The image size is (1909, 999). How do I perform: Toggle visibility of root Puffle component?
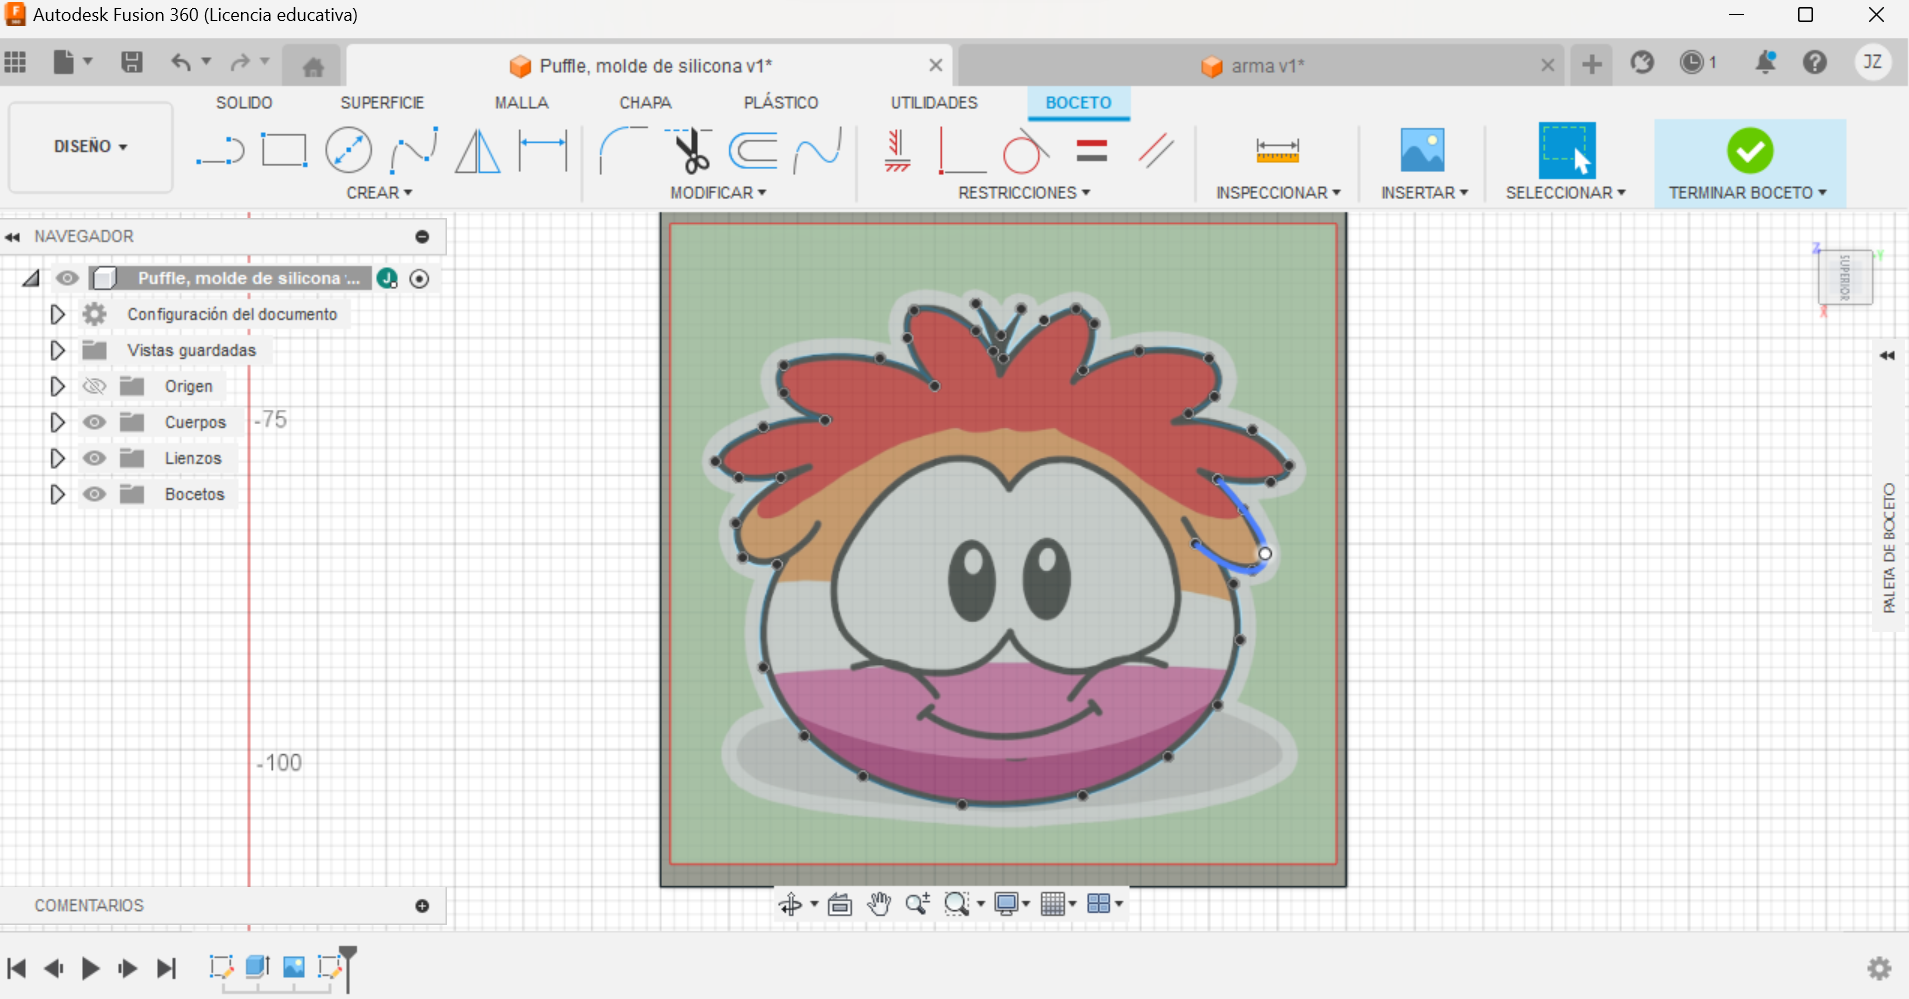(x=67, y=278)
